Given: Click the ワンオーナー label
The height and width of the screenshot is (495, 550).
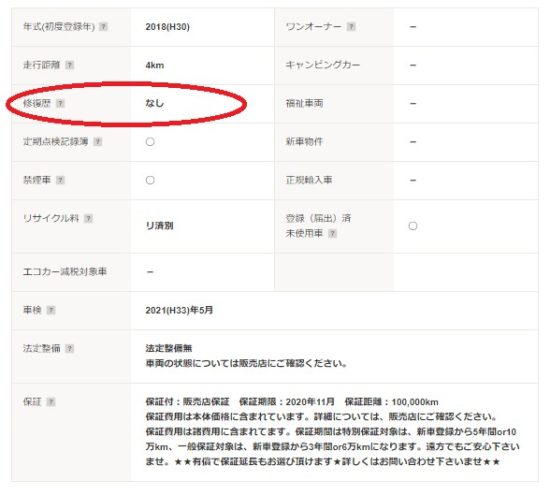Looking at the screenshot, I should click(314, 27).
